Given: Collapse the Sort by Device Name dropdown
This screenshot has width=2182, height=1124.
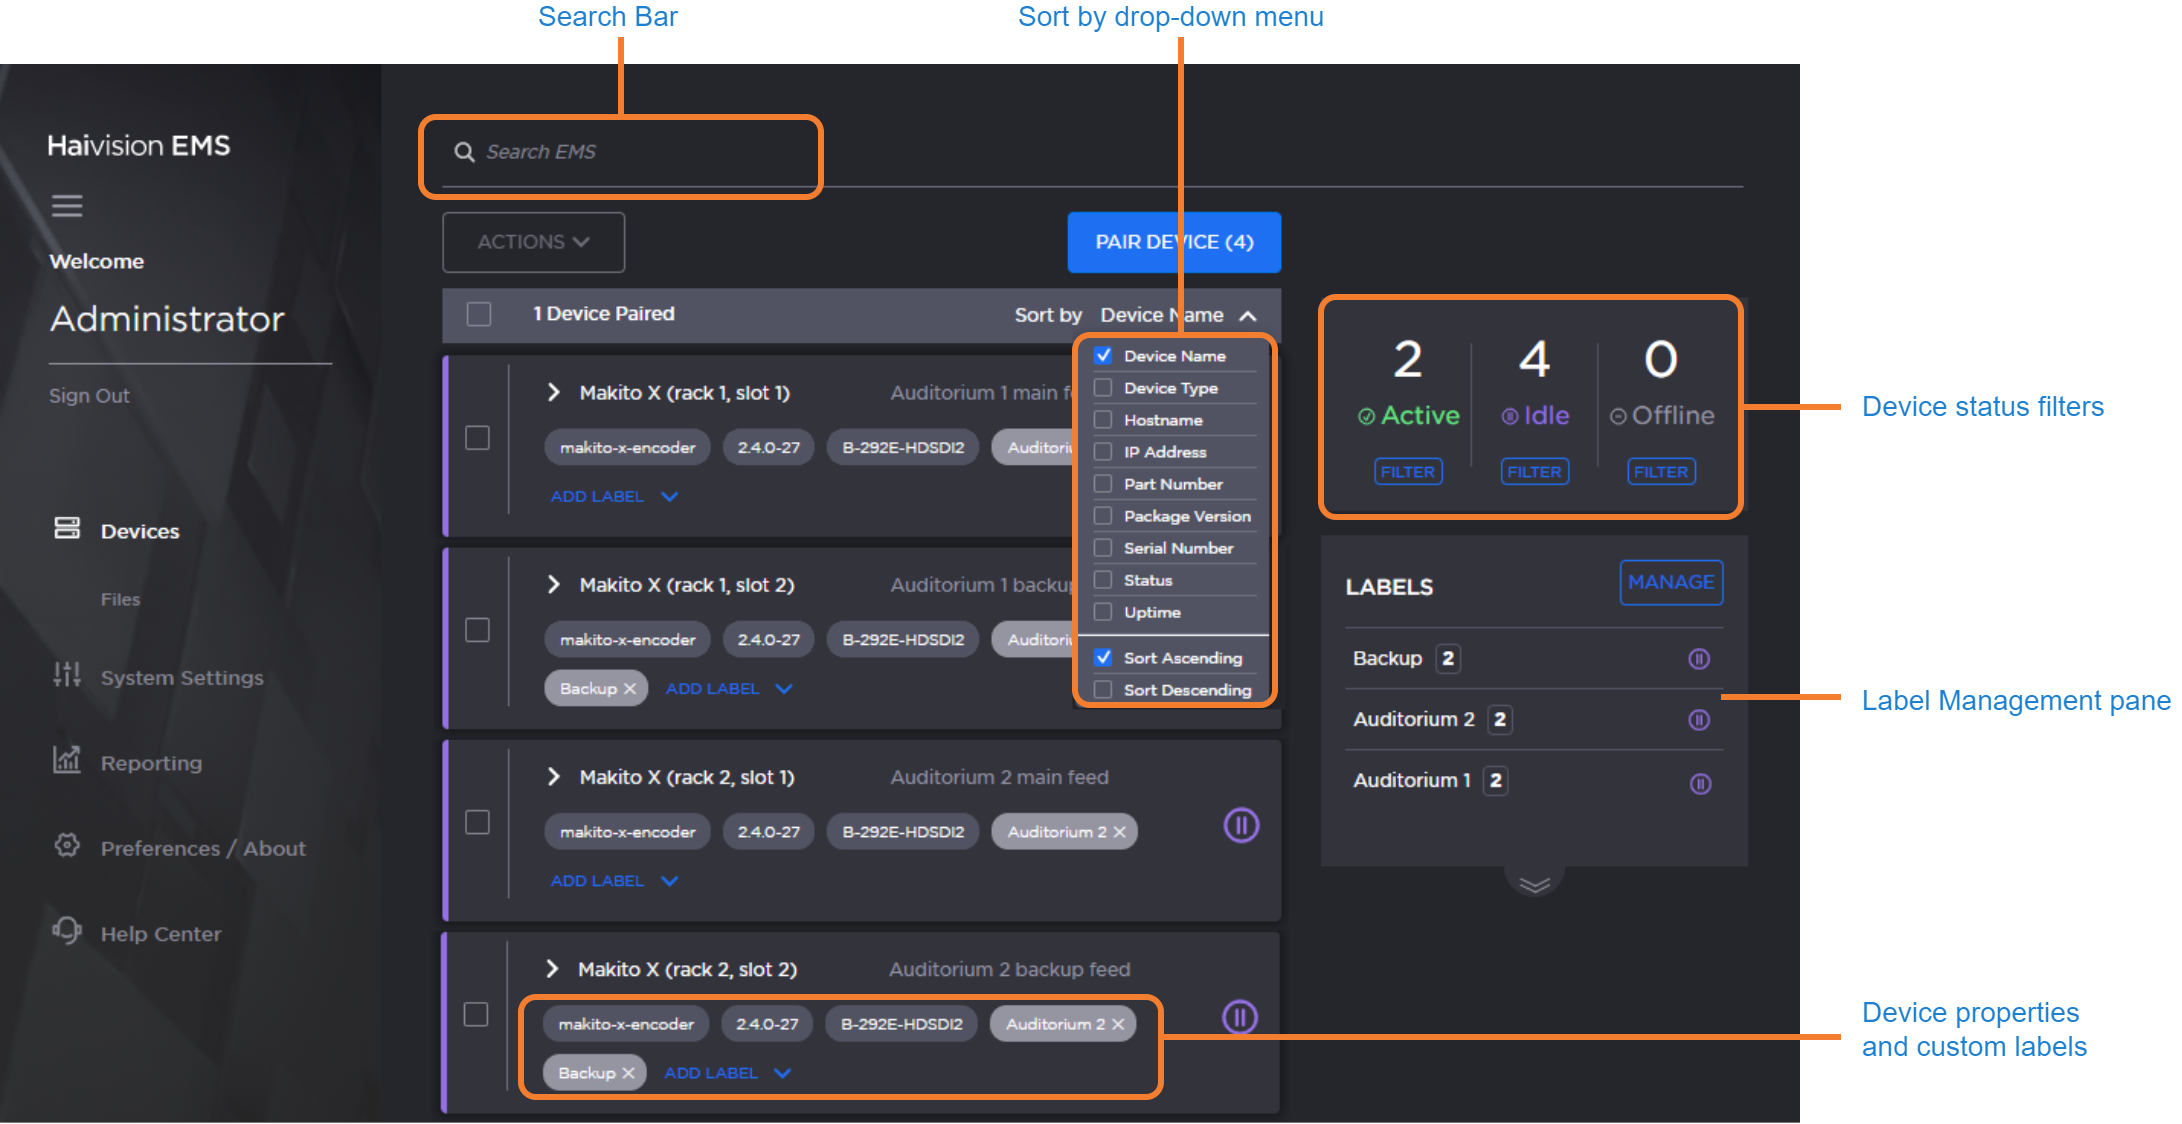Looking at the screenshot, I should (1248, 316).
